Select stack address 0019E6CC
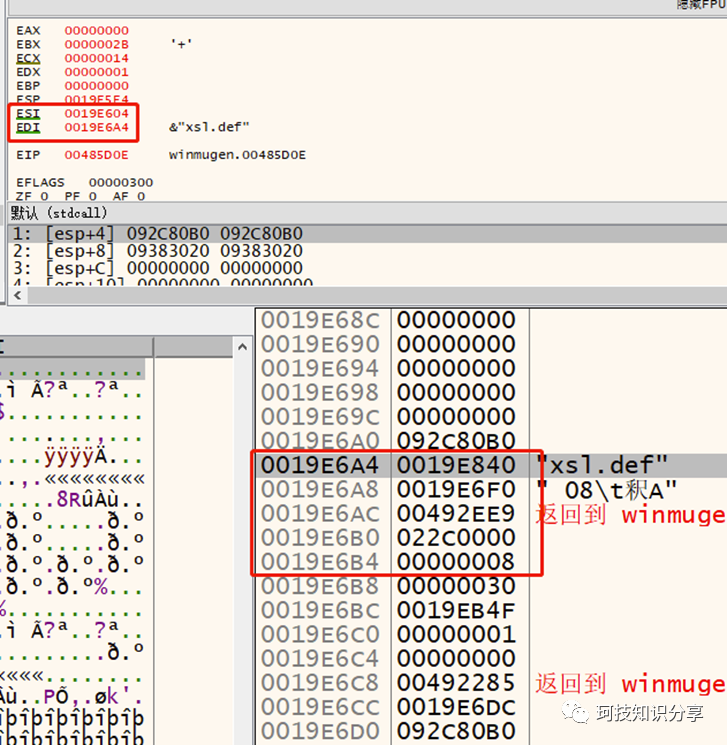Screen dimensions: 727x745 point(320,707)
